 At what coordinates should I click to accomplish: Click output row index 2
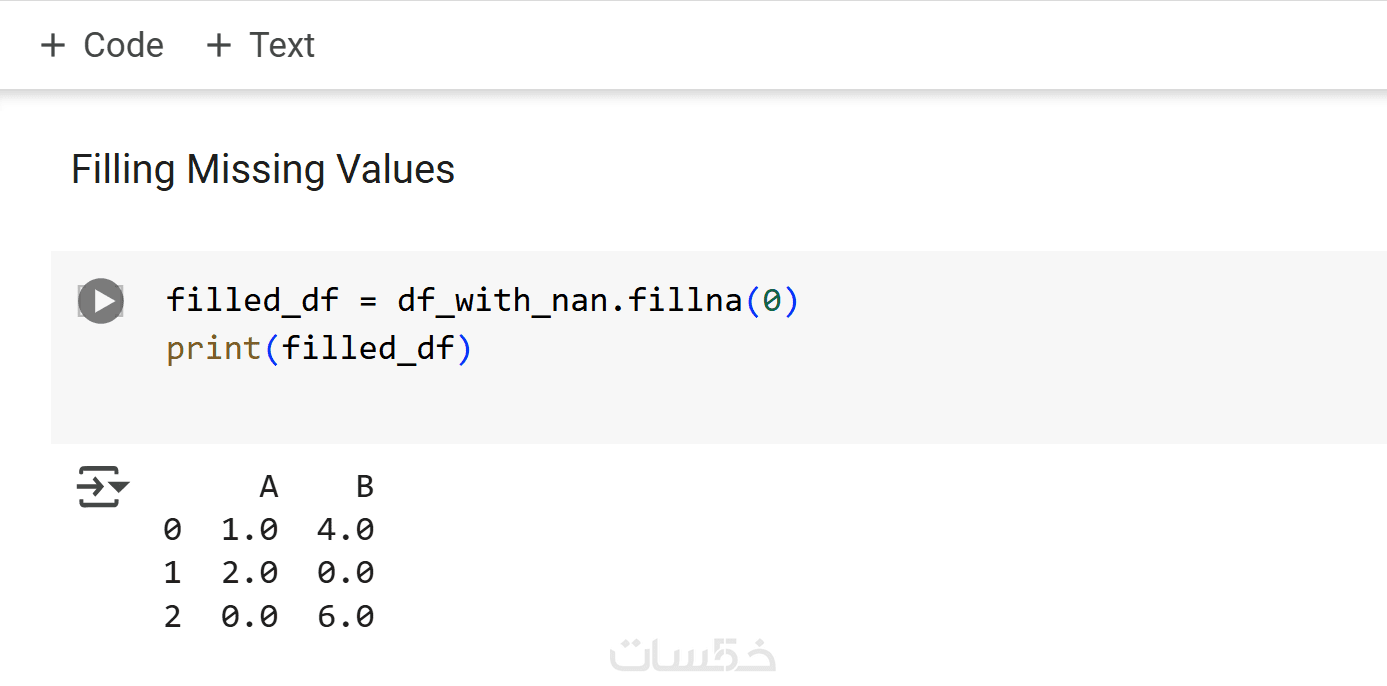point(172,616)
